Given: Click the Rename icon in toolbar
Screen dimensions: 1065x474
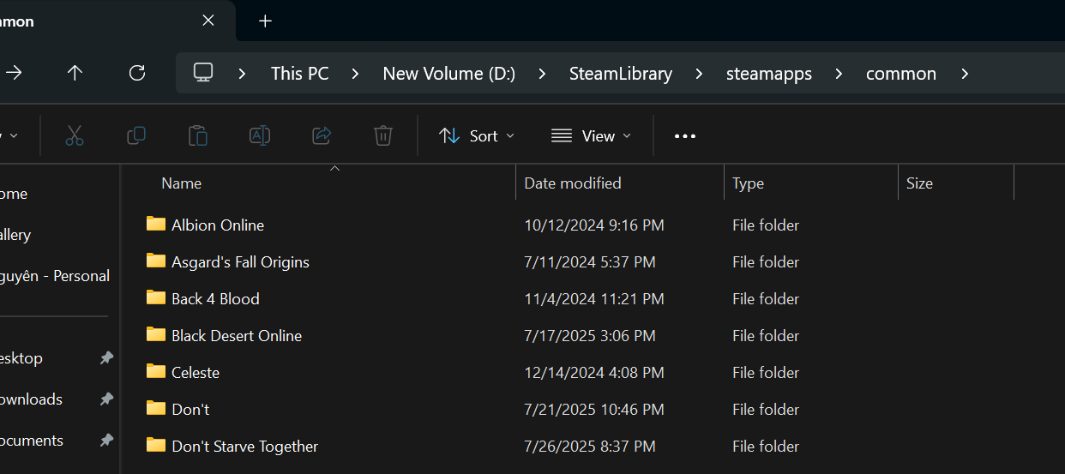Looking at the screenshot, I should [259, 136].
